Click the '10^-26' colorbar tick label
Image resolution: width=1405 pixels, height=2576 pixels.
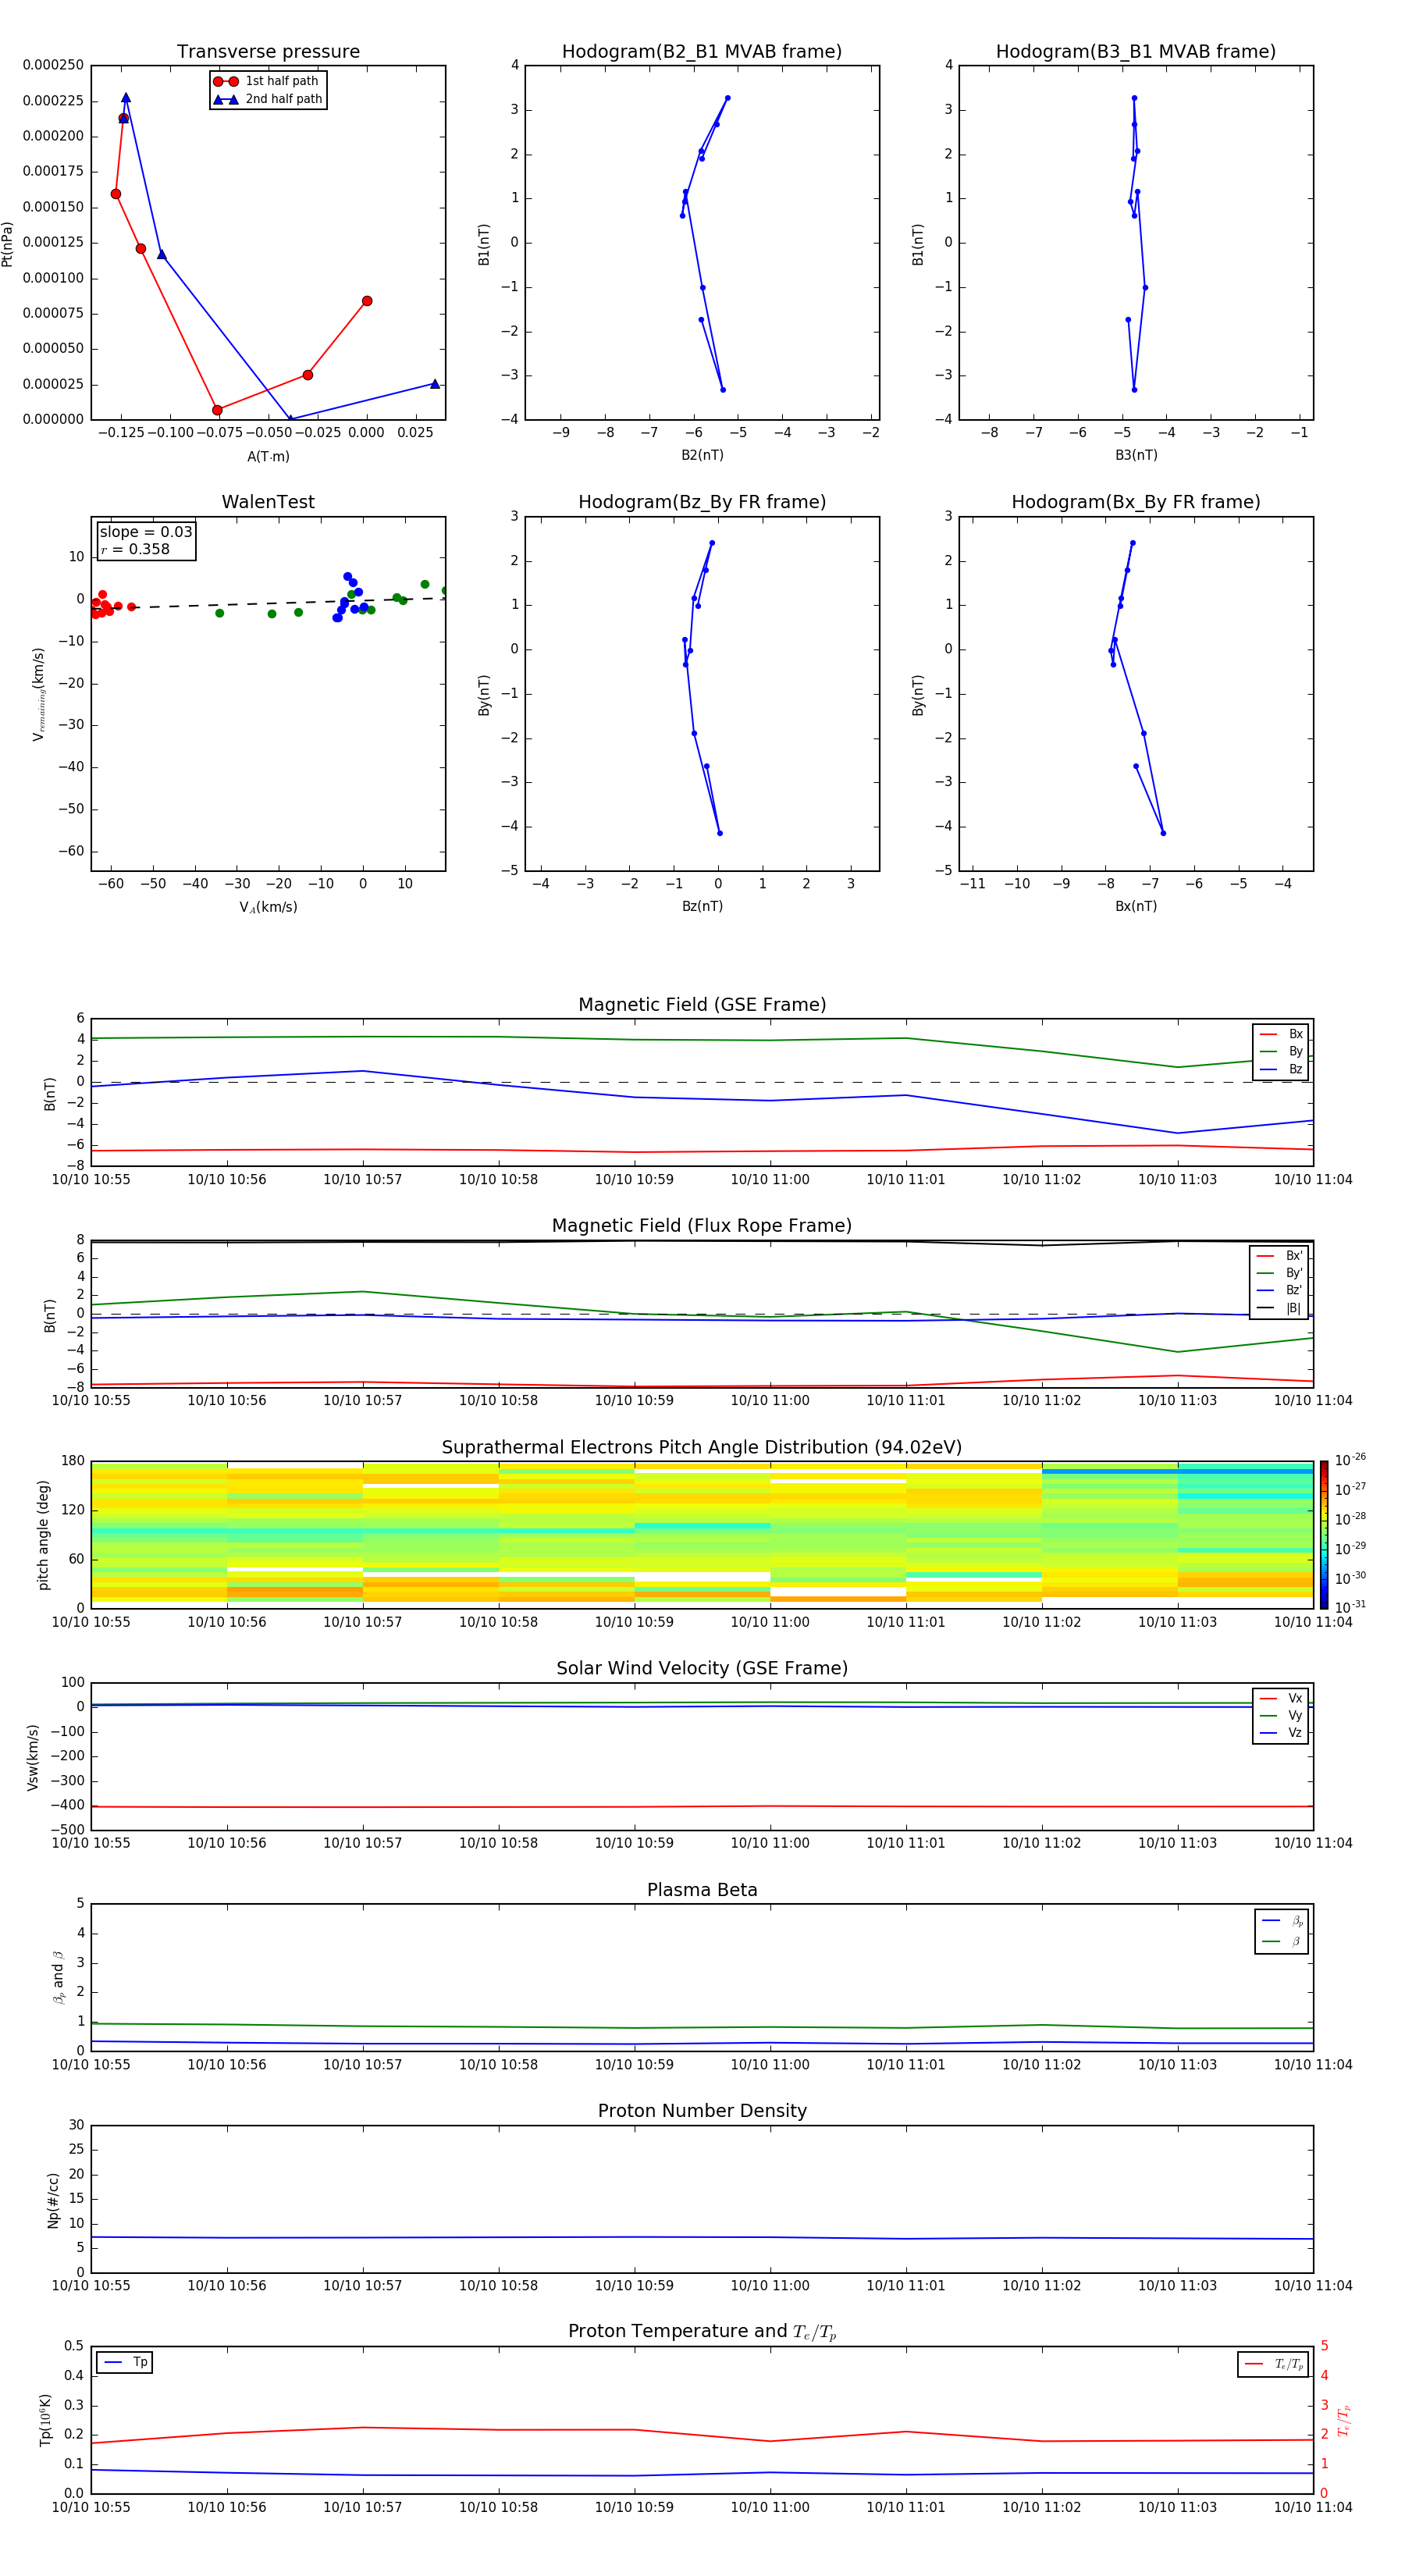(1350, 1460)
